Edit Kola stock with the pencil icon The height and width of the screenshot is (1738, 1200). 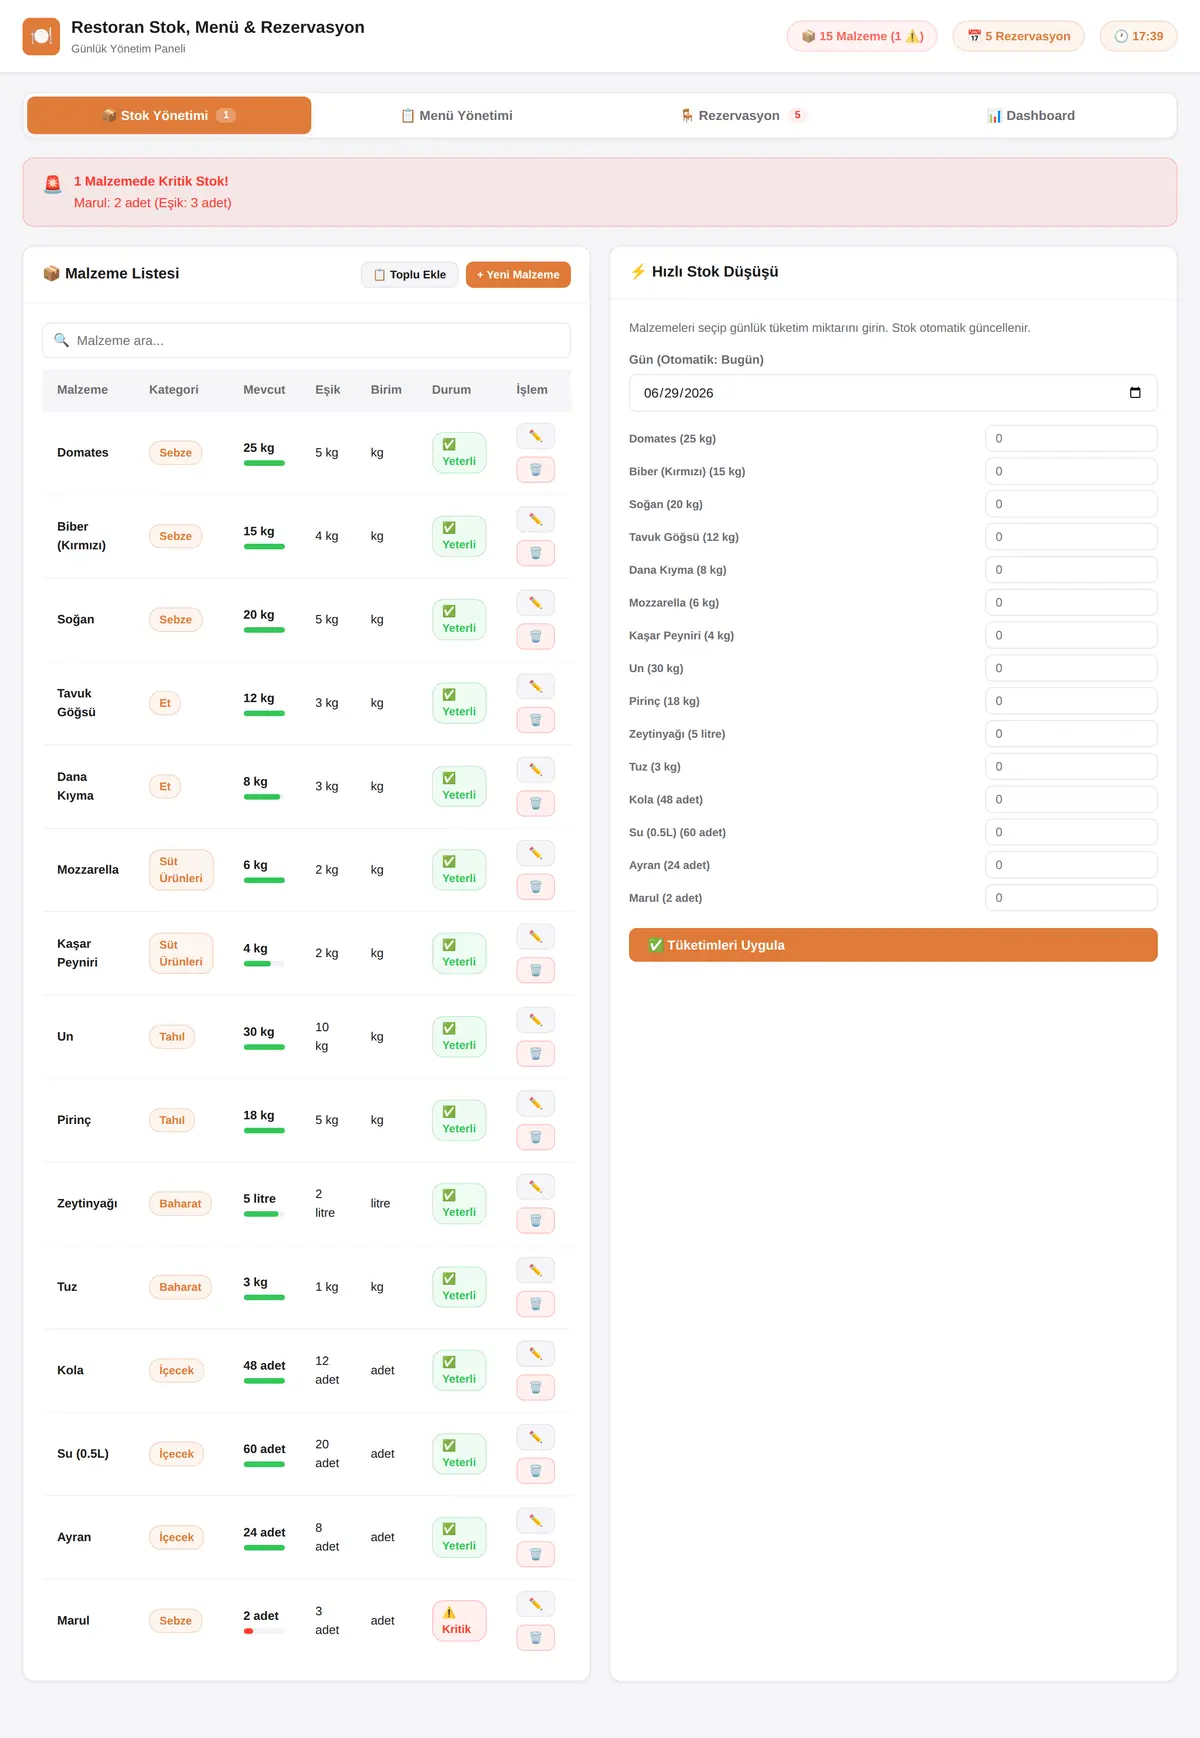pos(535,1354)
